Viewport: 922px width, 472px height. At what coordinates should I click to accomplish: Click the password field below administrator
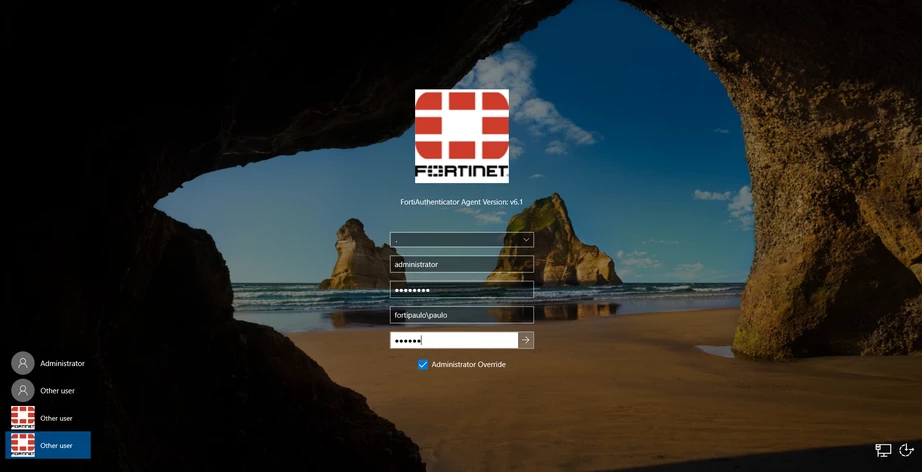[462, 290]
